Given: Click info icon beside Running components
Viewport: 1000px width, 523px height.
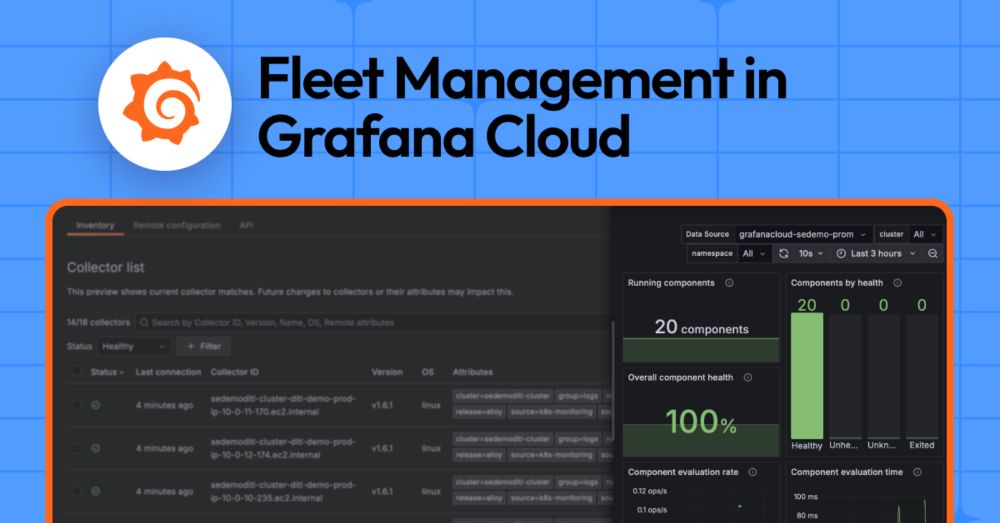Looking at the screenshot, I should click(729, 283).
